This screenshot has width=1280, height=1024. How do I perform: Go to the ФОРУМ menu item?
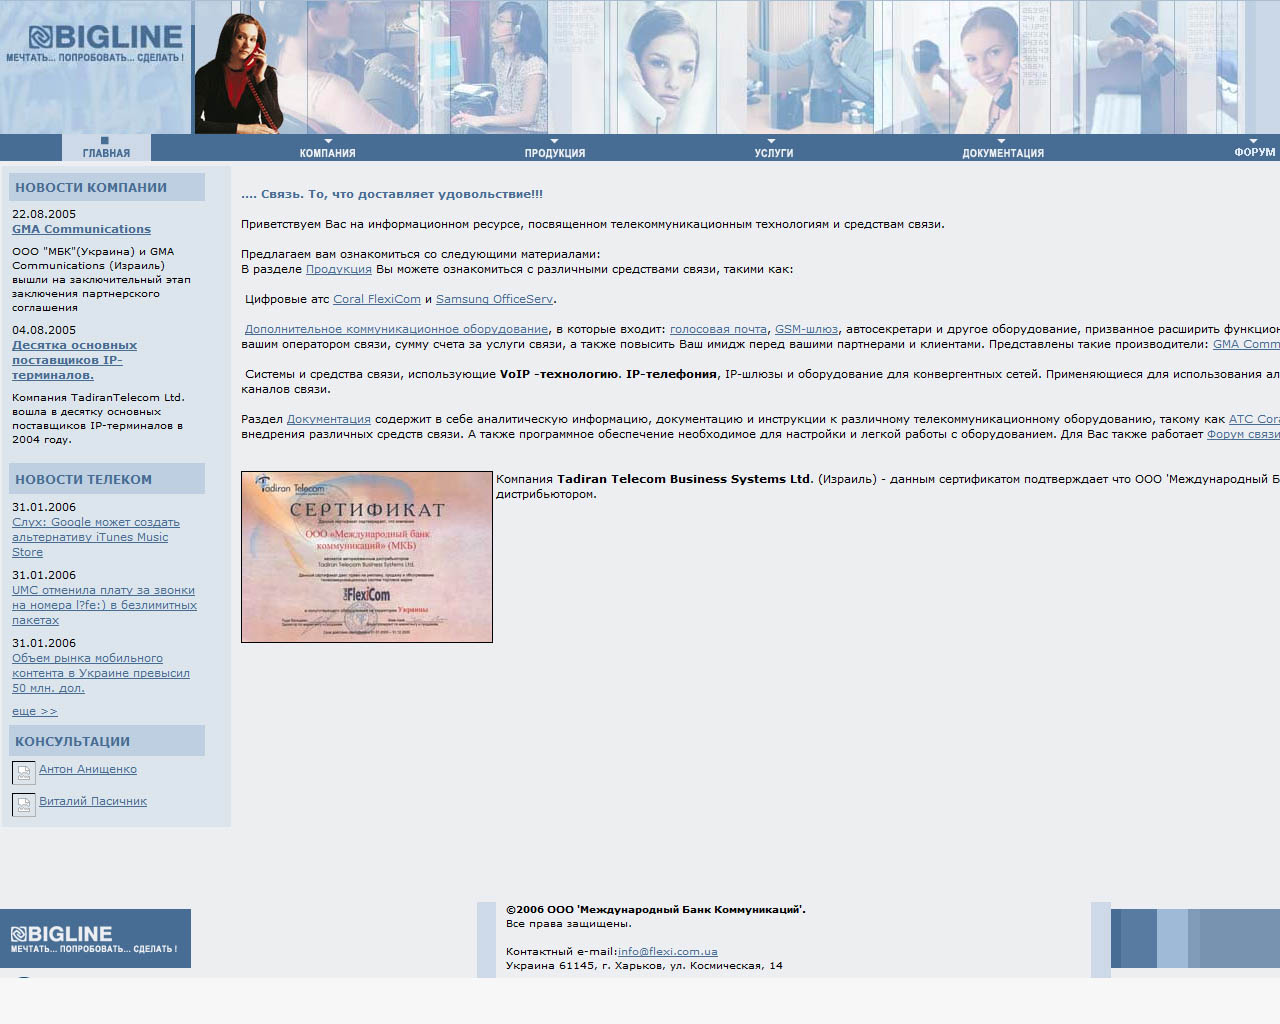coord(1255,152)
